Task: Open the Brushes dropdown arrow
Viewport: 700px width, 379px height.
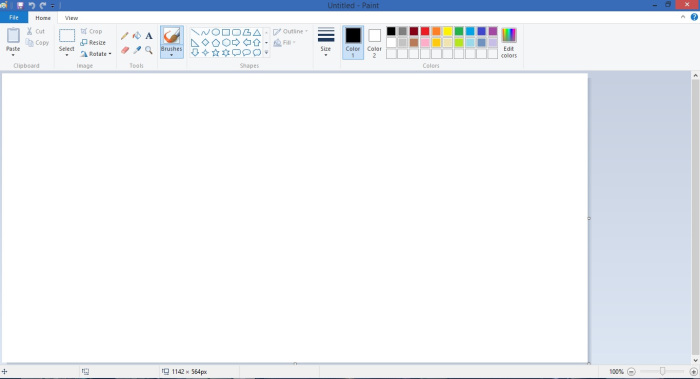Action: point(171,55)
